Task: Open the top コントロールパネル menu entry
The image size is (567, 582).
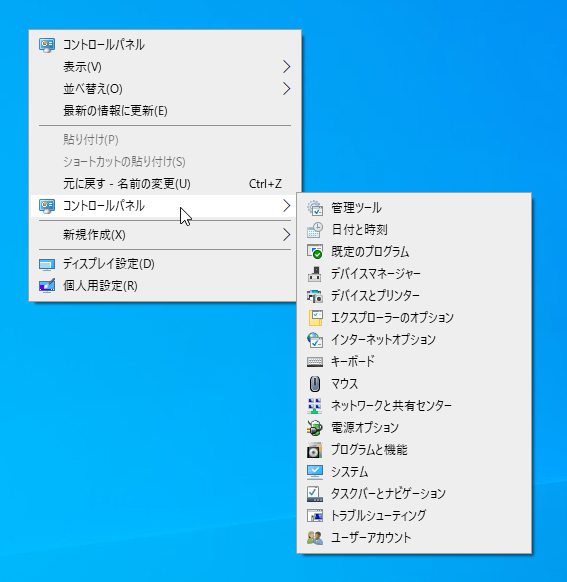Action: [165, 45]
